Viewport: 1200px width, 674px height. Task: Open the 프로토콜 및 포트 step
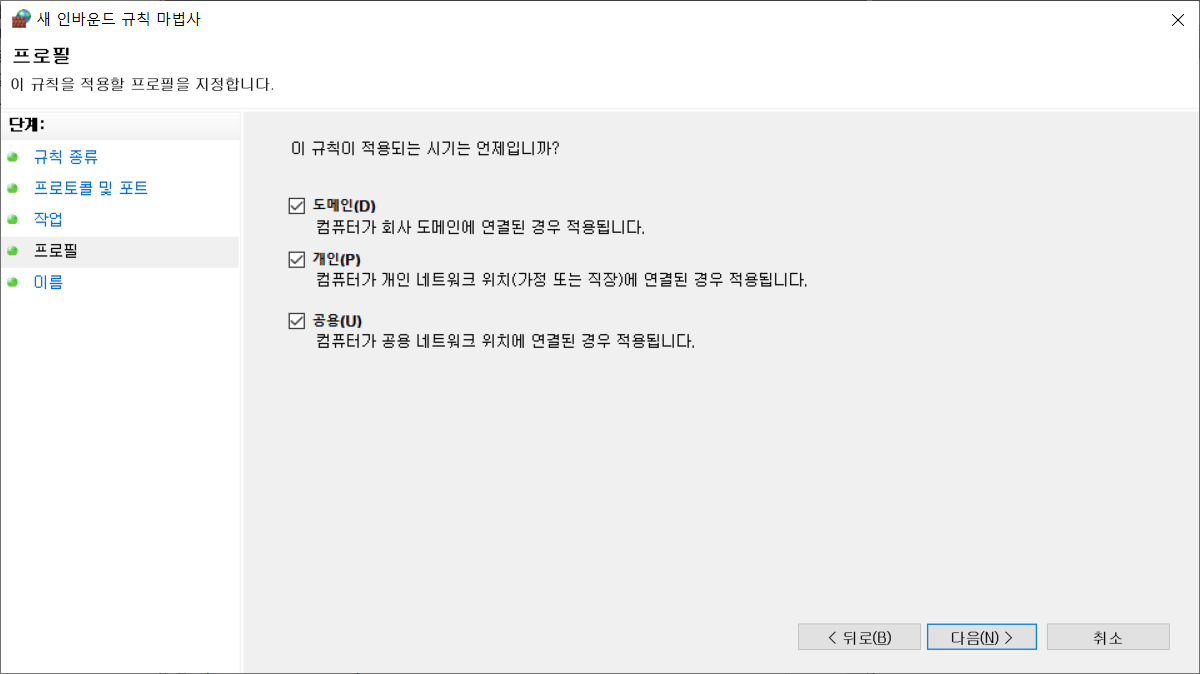pyautogui.click(x=91, y=188)
